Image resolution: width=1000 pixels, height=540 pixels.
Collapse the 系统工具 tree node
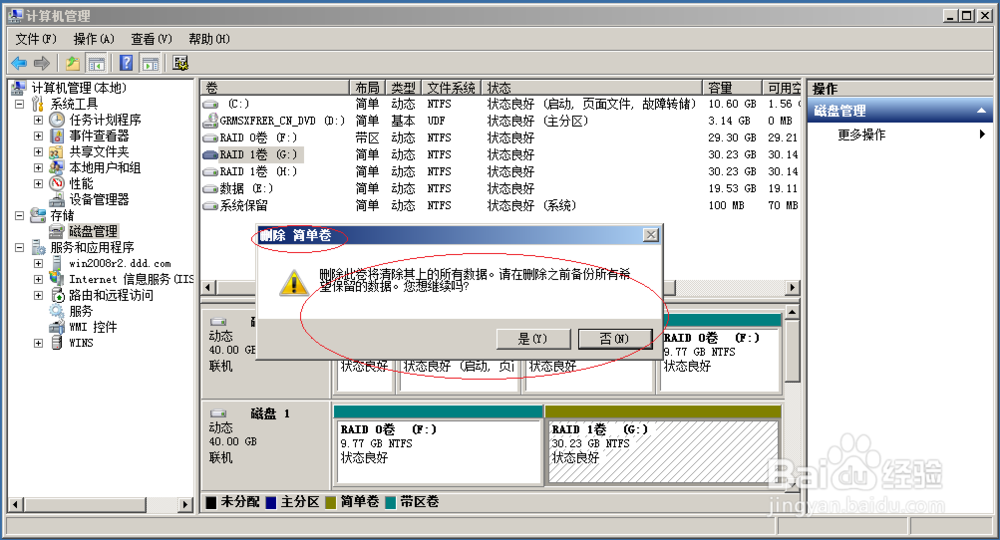(20, 103)
